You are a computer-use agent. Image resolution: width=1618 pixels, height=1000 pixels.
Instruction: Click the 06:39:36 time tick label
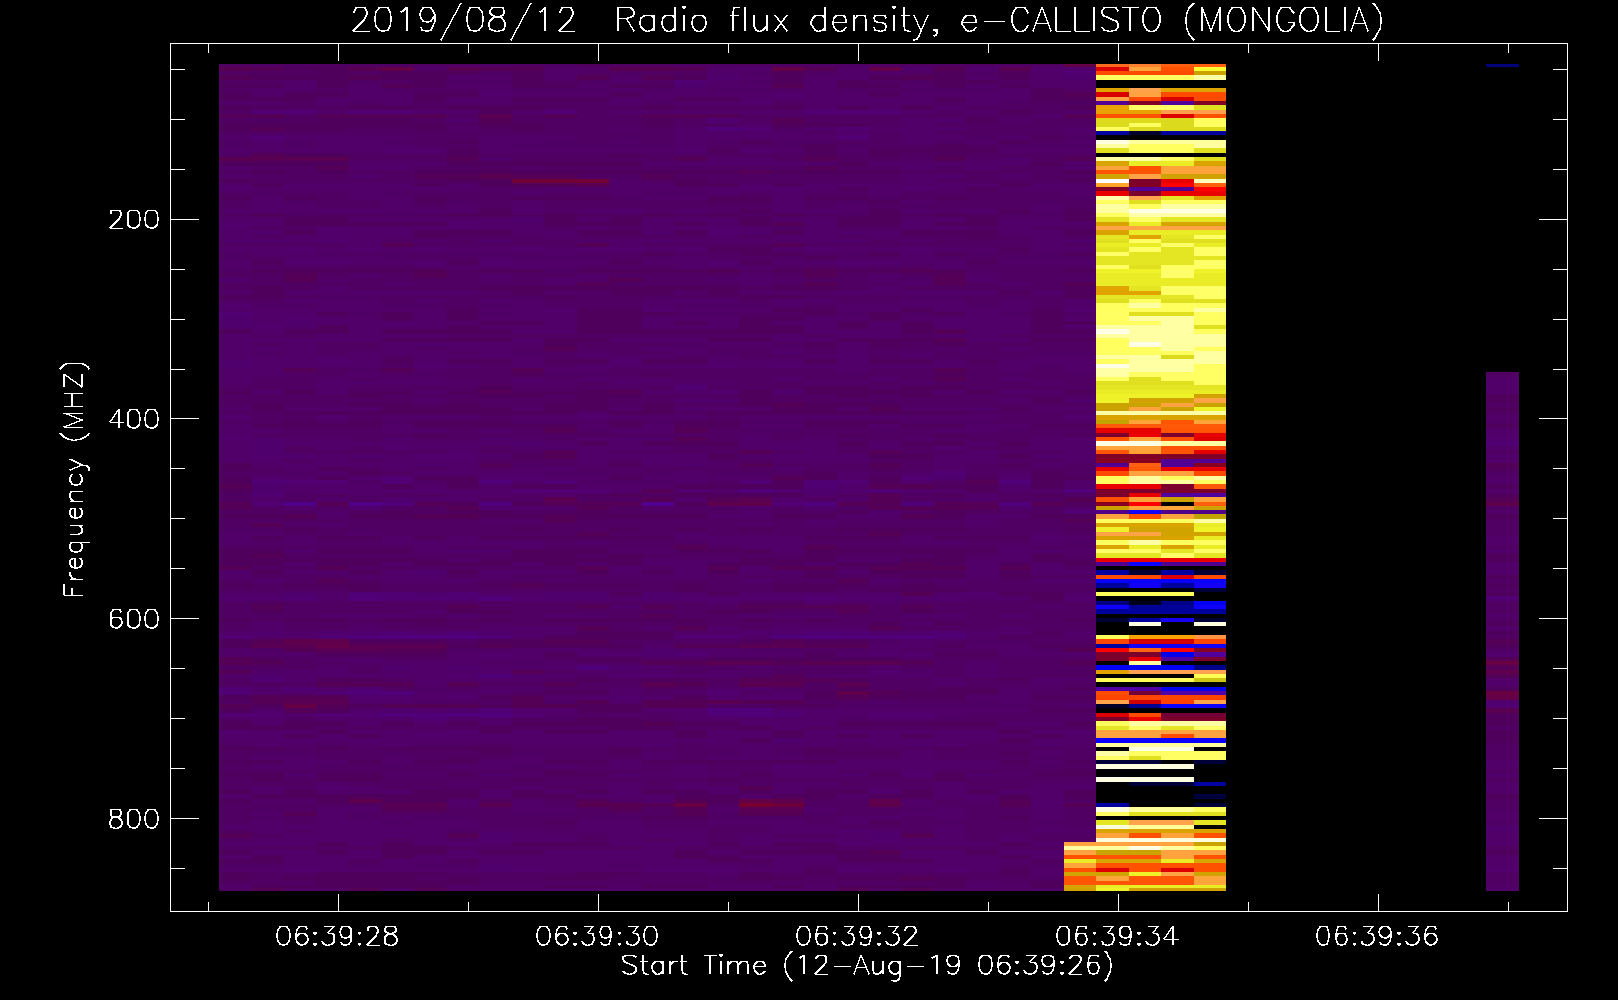pyautogui.click(x=1377, y=937)
